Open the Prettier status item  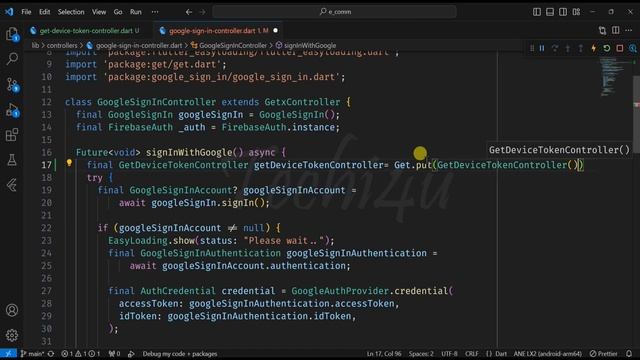pyautogui.click(x=604, y=354)
